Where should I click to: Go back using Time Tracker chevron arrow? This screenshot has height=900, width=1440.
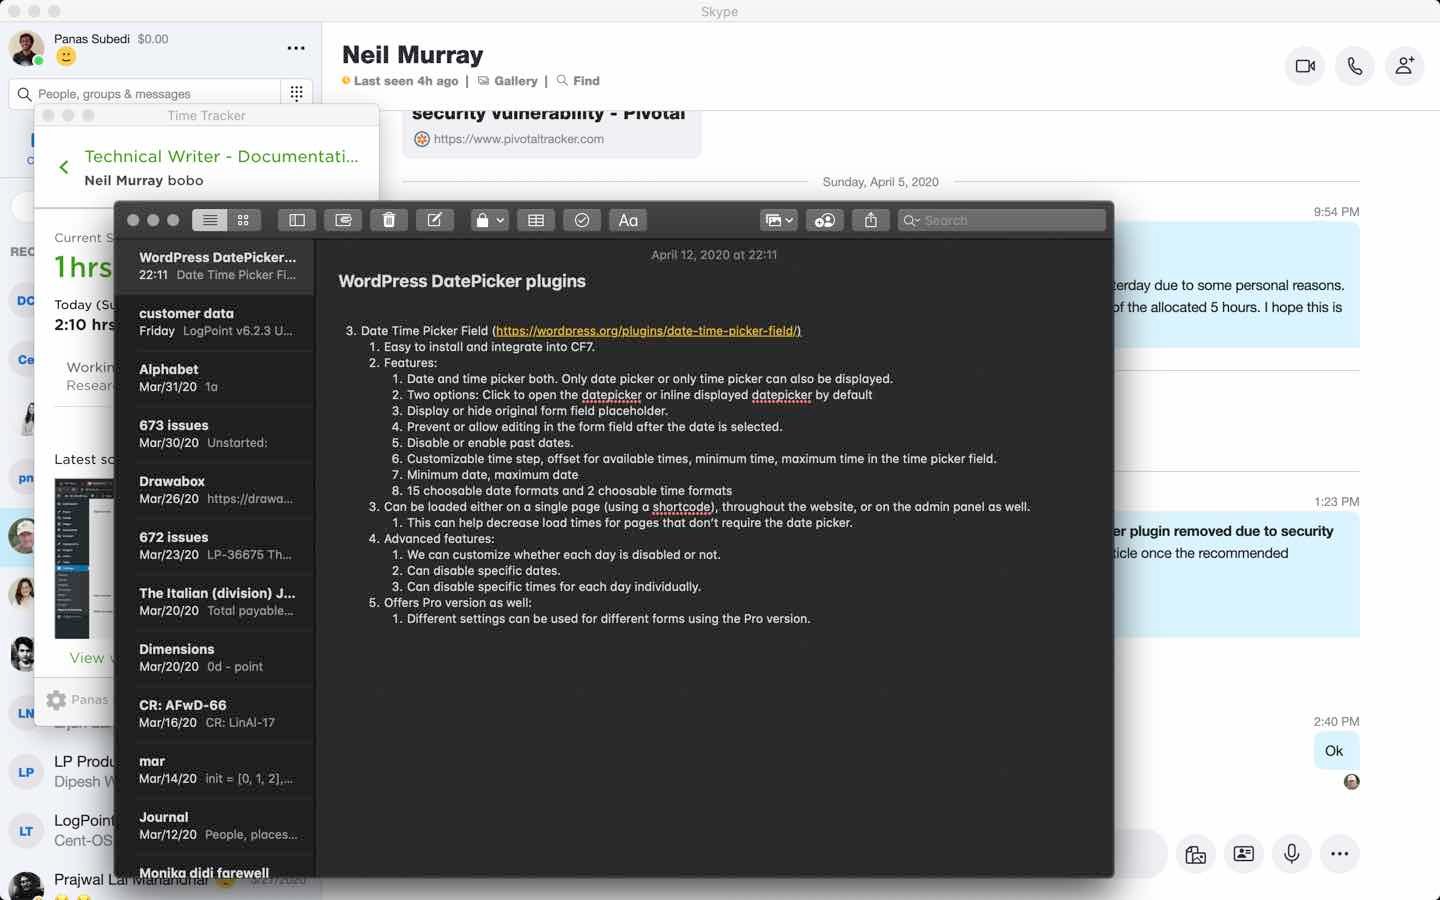[x=64, y=167]
